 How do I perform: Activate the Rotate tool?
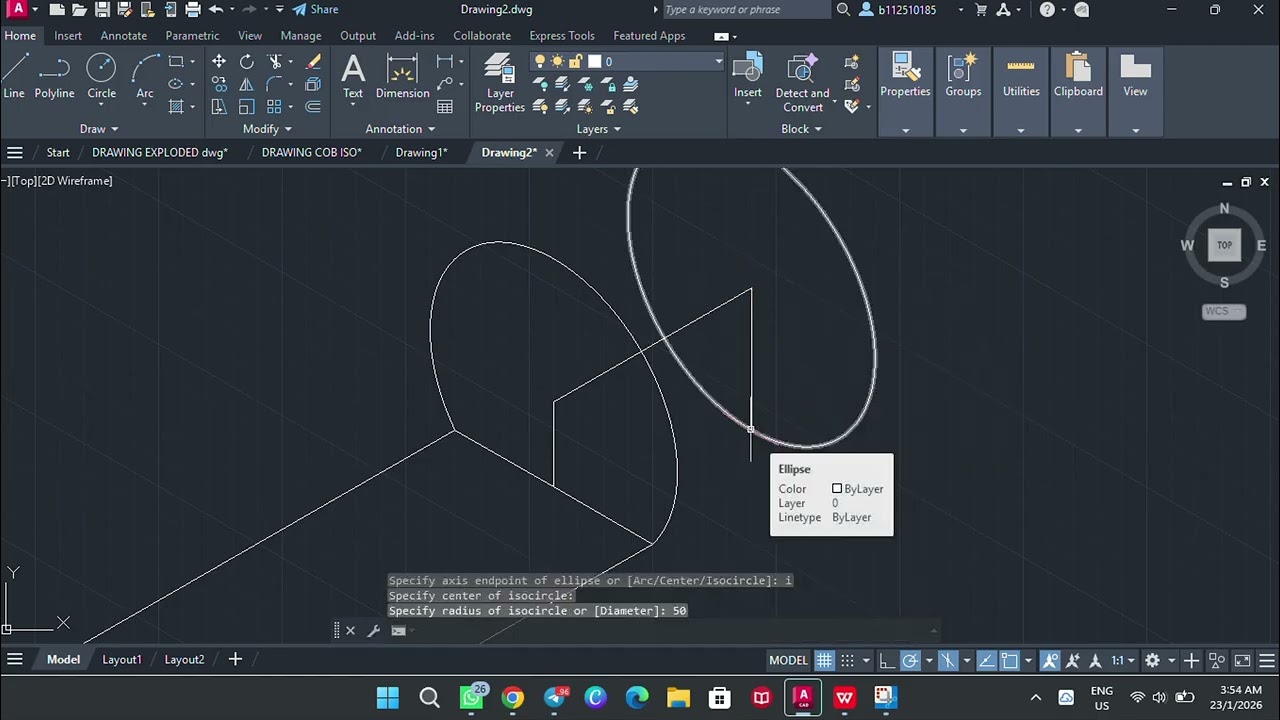pos(247,62)
